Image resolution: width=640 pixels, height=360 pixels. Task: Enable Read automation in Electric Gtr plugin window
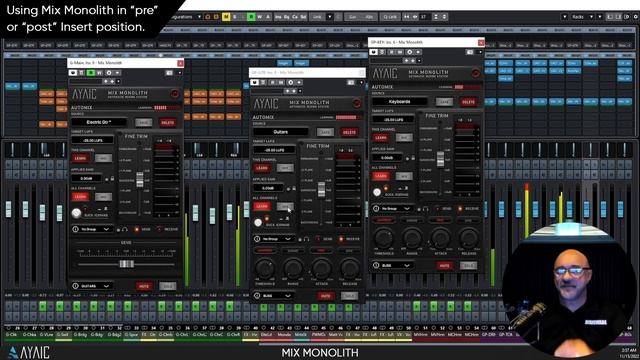click(x=91, y=73)
